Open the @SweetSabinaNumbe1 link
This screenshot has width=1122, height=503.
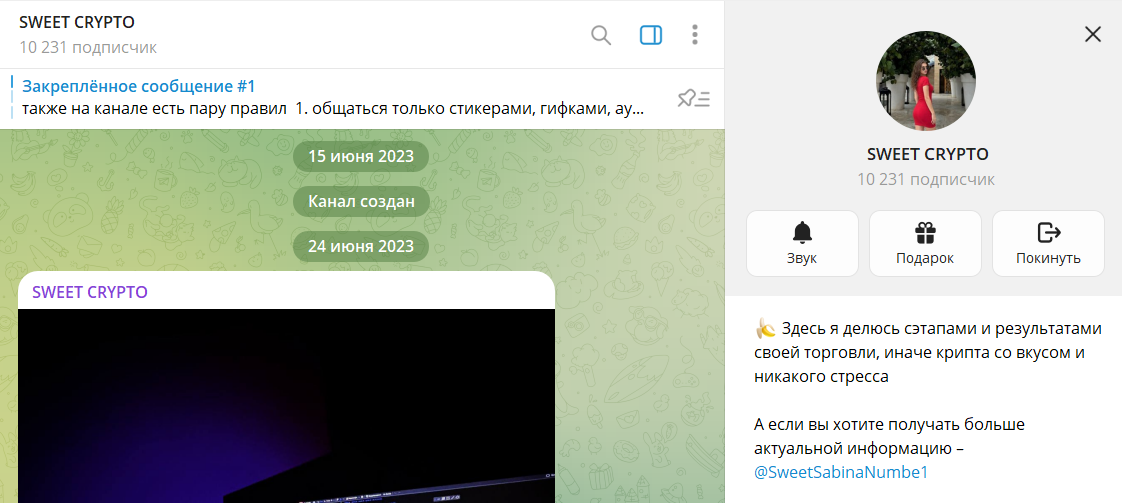point(841,472)
